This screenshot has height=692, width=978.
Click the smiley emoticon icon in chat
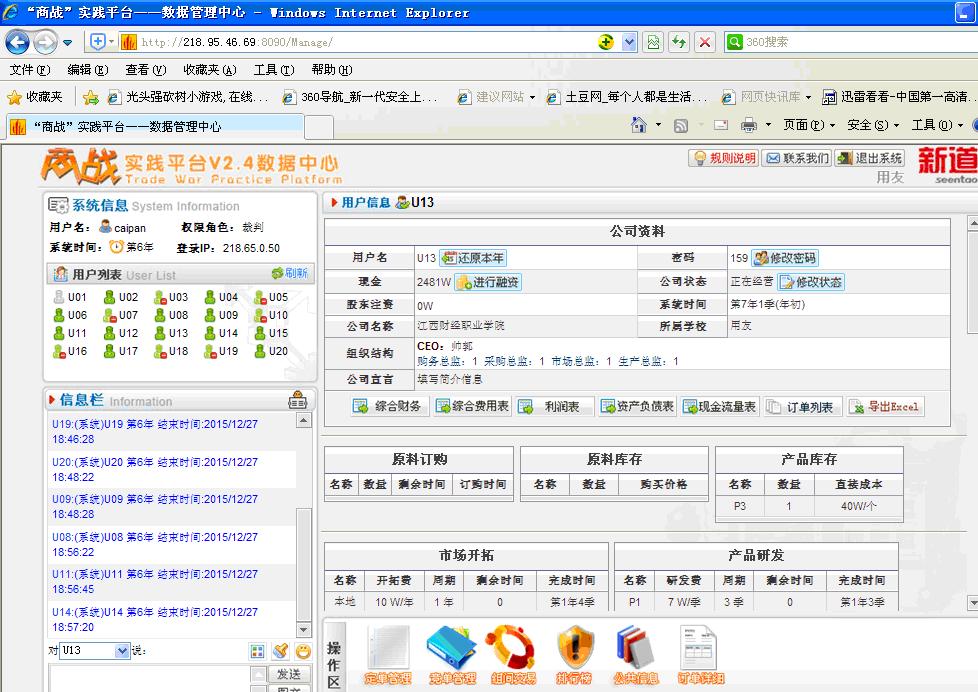tap(303, 651)
